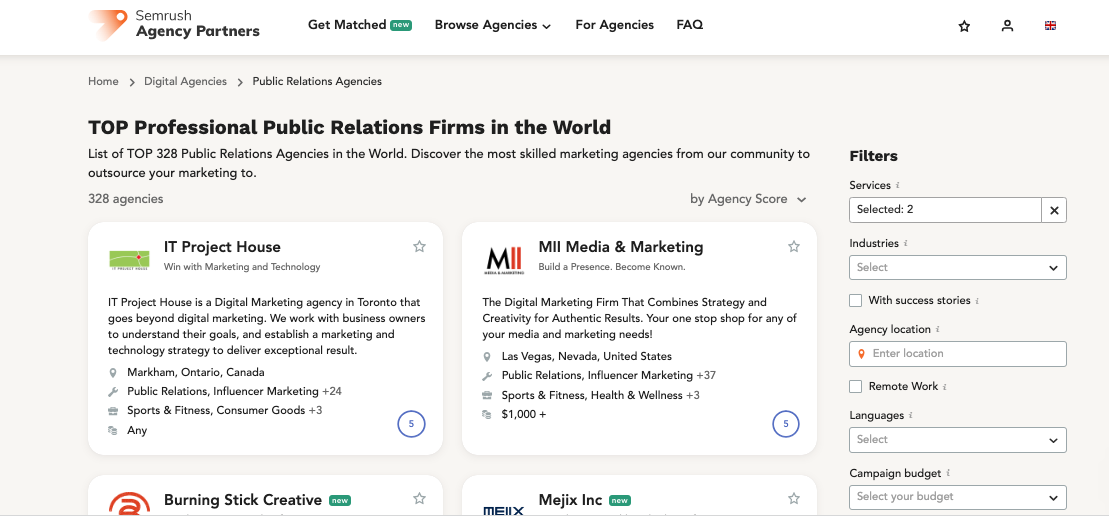The image size is (1109, 519).
Task: Click +37 more services on MII Media
Action: click(x=706, y=375)
